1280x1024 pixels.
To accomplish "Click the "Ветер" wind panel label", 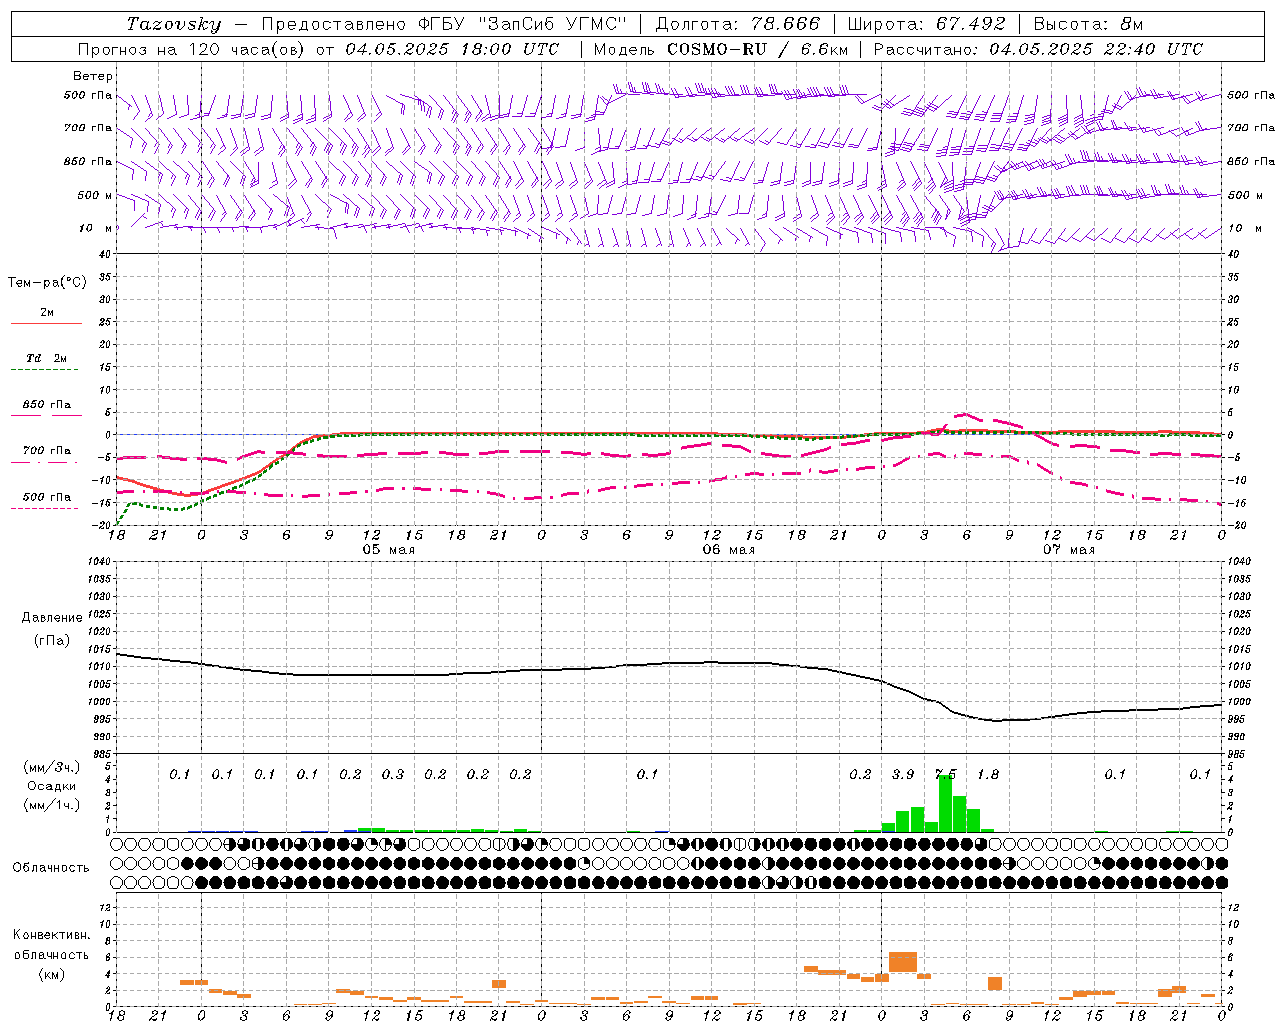I will (x=93, y=76).
